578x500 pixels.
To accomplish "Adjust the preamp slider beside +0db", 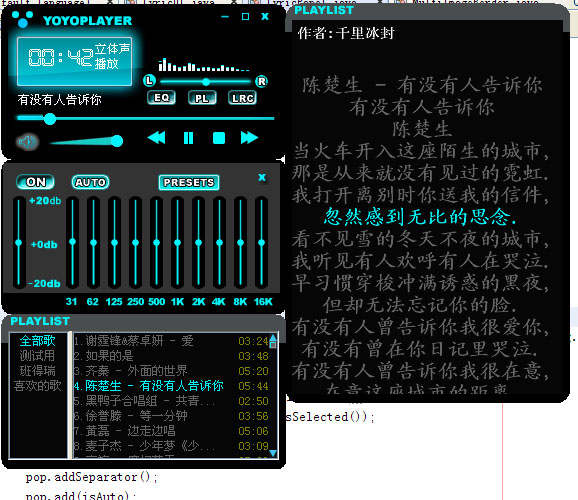I will click(18, 243).
